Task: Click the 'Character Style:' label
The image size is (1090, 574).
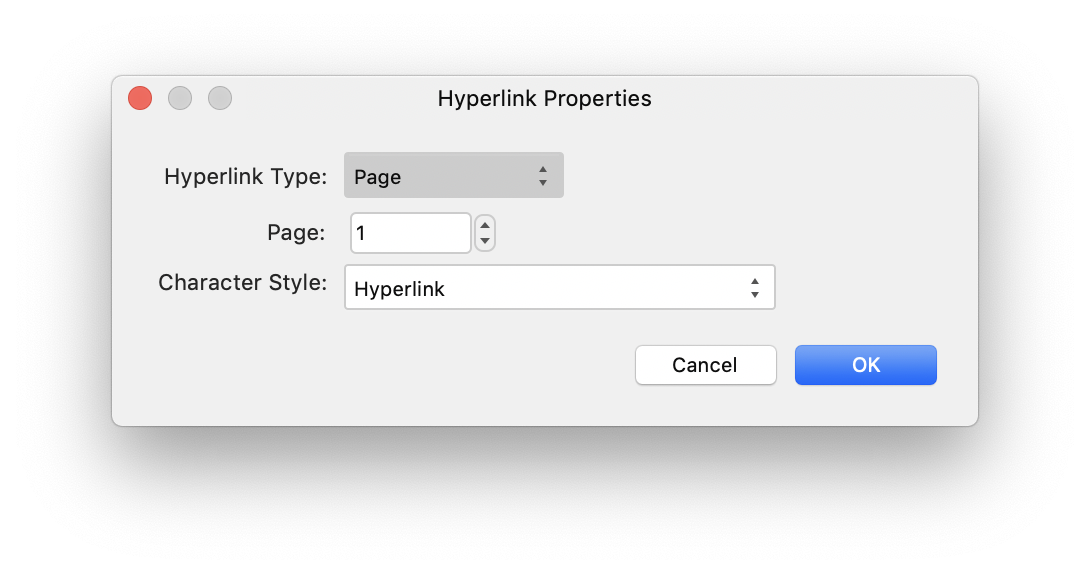Action: tap(243, 283)
